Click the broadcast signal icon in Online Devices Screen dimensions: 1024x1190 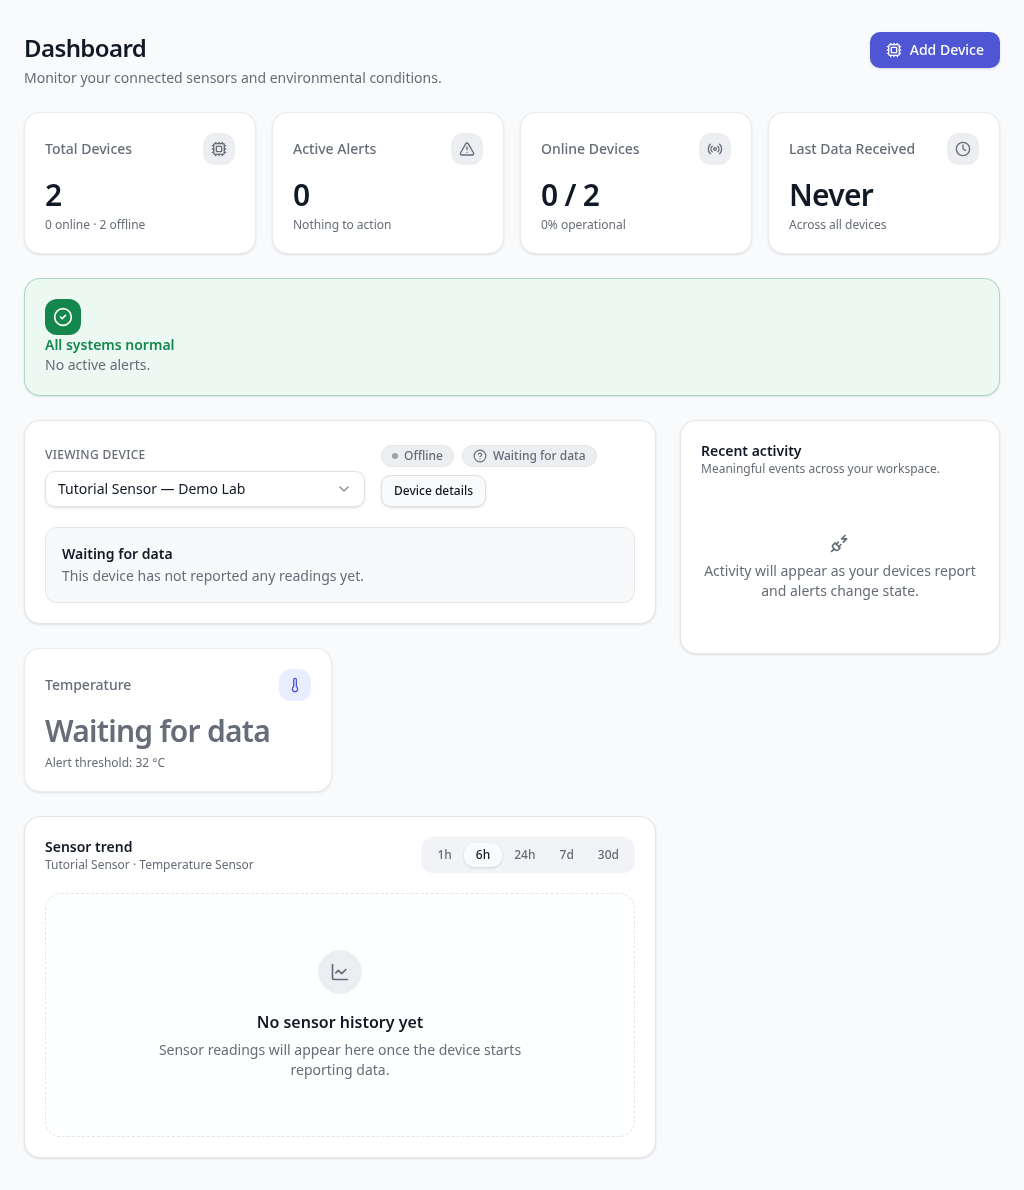coord(715,149)
